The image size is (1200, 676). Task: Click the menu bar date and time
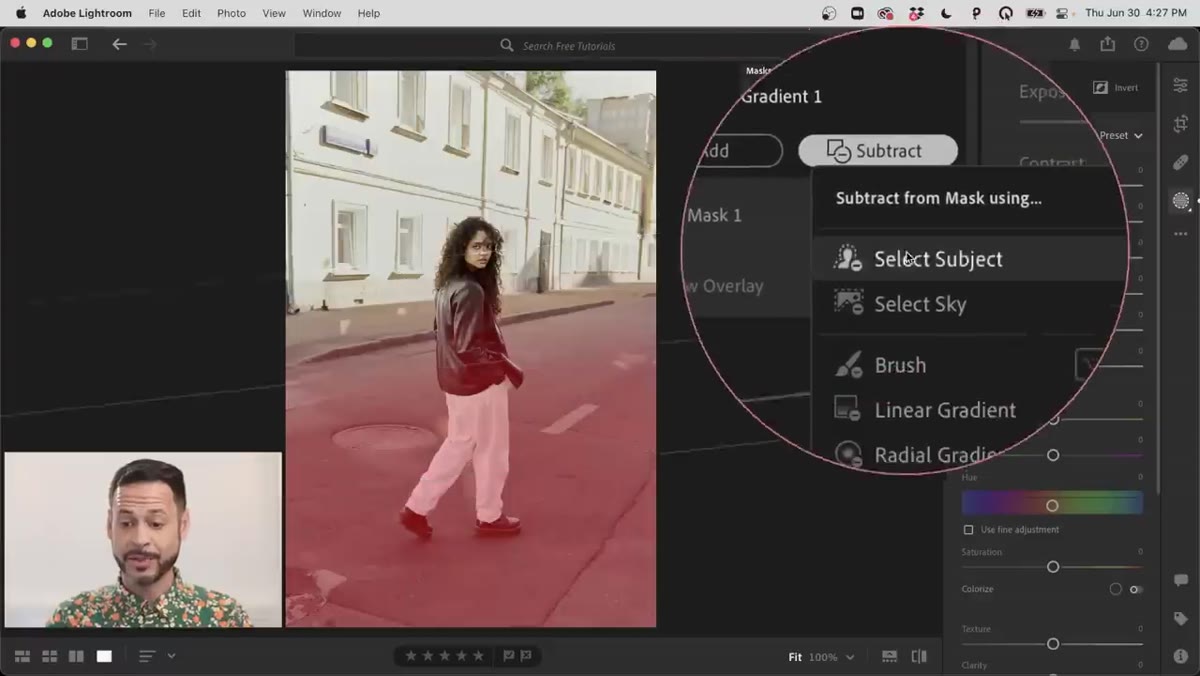tap(1136, 13)
